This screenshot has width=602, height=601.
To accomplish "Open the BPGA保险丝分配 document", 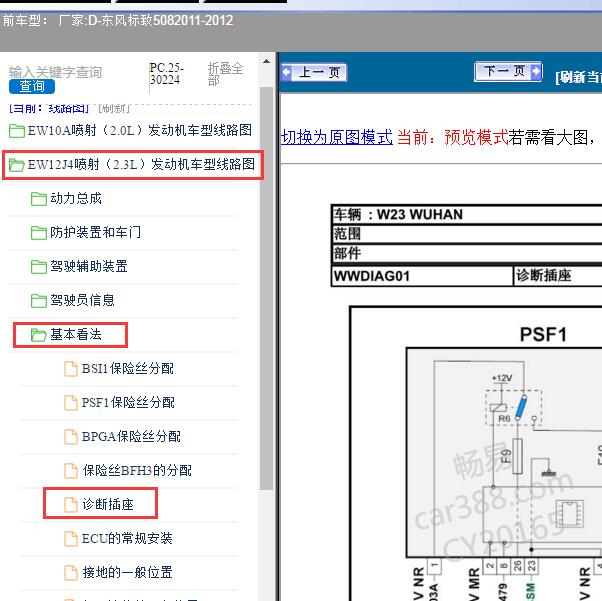I will (131, 436).
